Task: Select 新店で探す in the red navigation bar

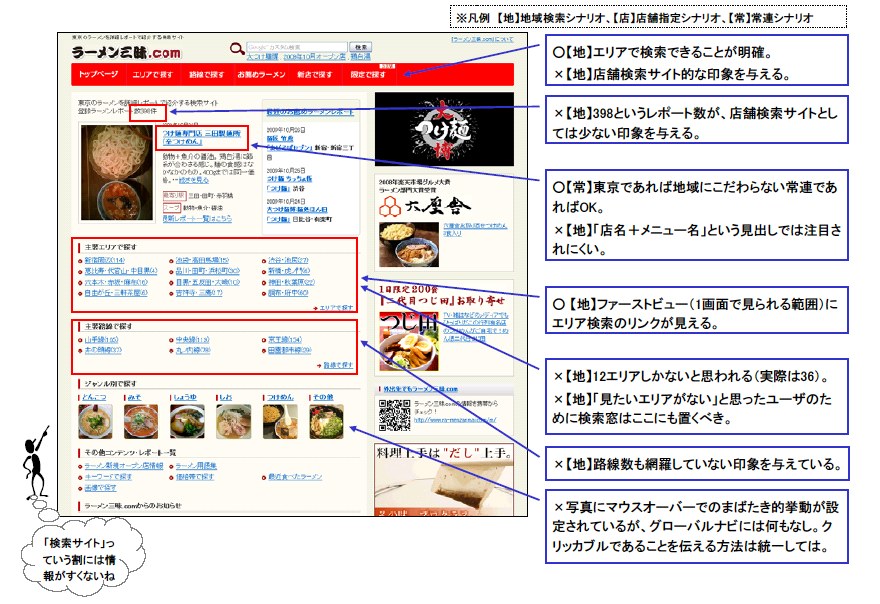Action: [x=314, y=74]
